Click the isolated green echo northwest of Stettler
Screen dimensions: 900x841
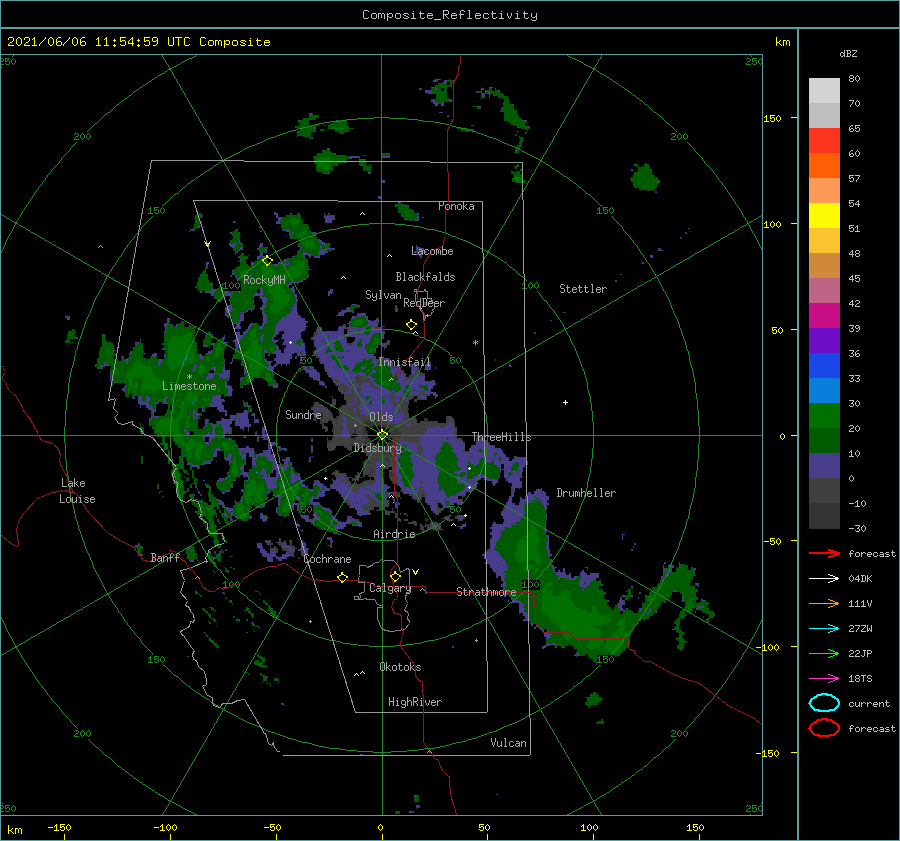[644, 177]
